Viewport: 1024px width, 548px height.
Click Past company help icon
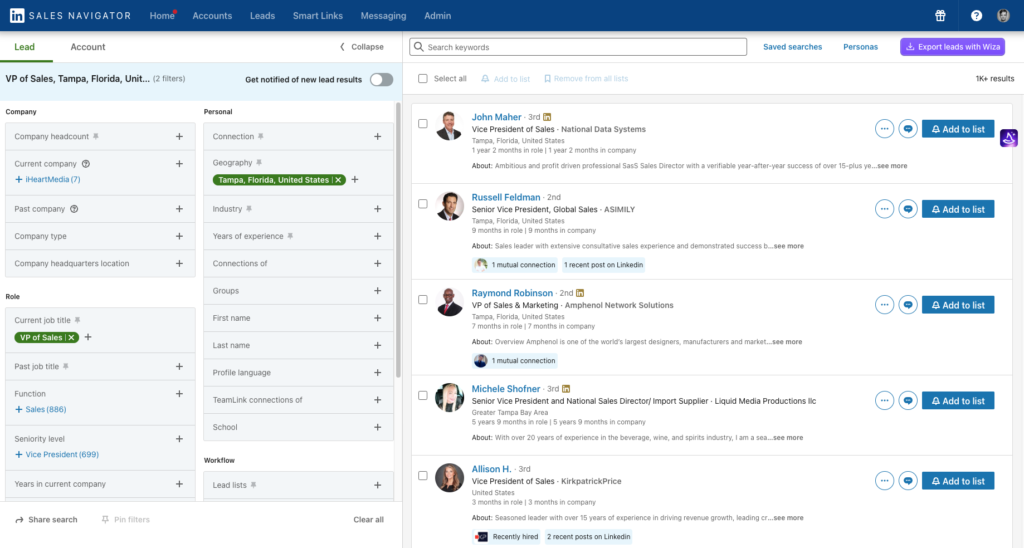pos(74,209)
